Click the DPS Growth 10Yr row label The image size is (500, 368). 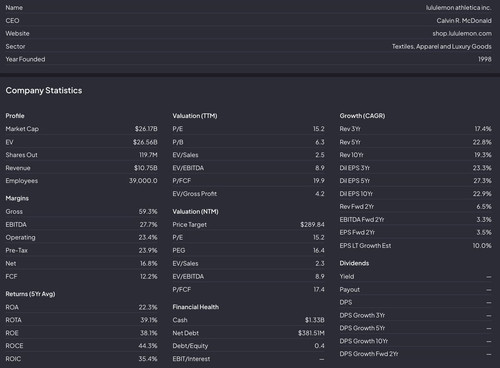[364, 341]
